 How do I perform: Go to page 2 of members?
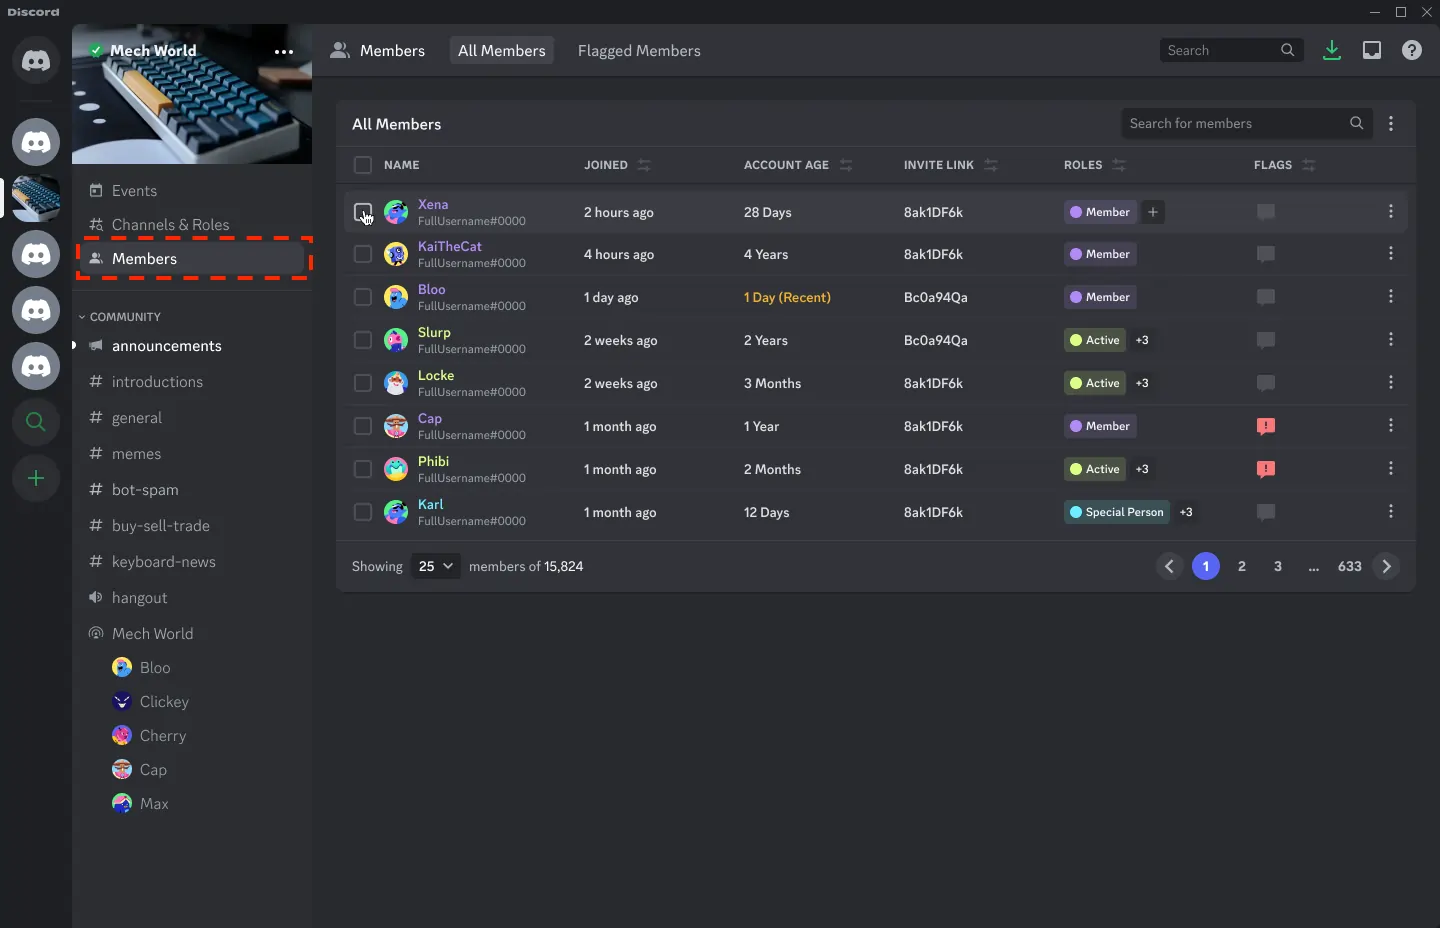1242,566
